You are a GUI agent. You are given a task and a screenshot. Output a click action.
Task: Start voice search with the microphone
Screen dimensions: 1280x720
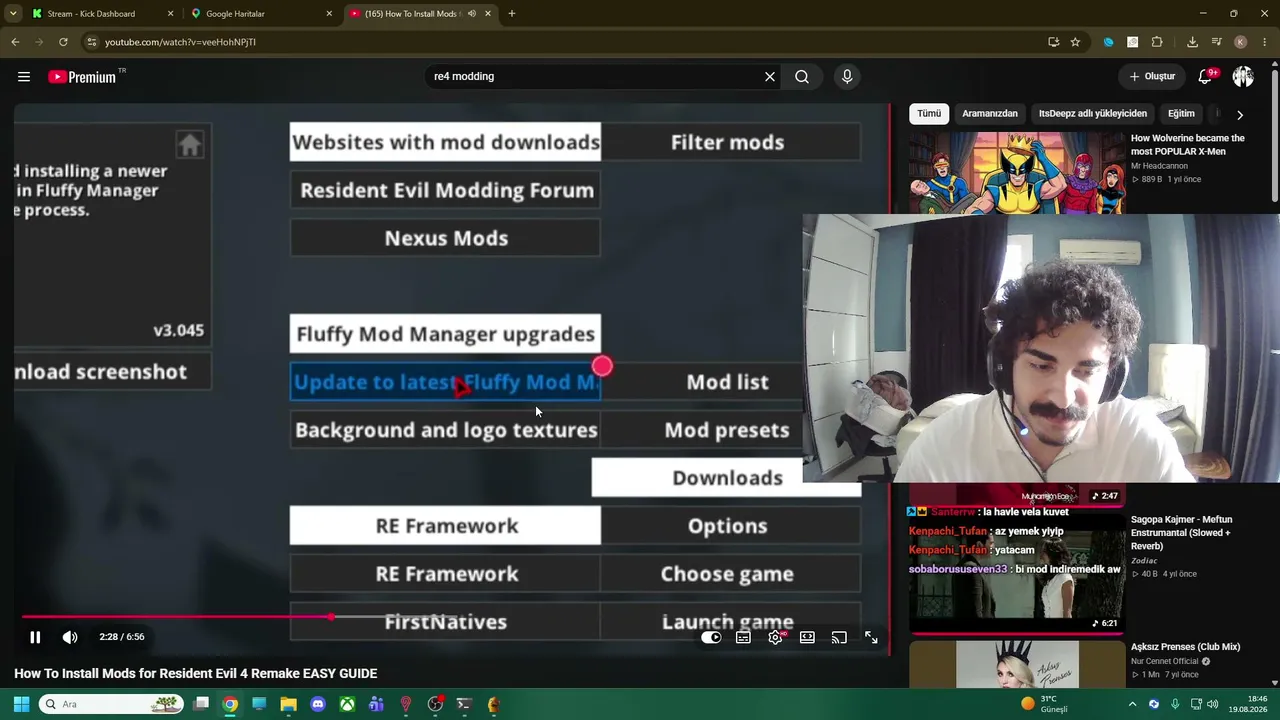847,77
